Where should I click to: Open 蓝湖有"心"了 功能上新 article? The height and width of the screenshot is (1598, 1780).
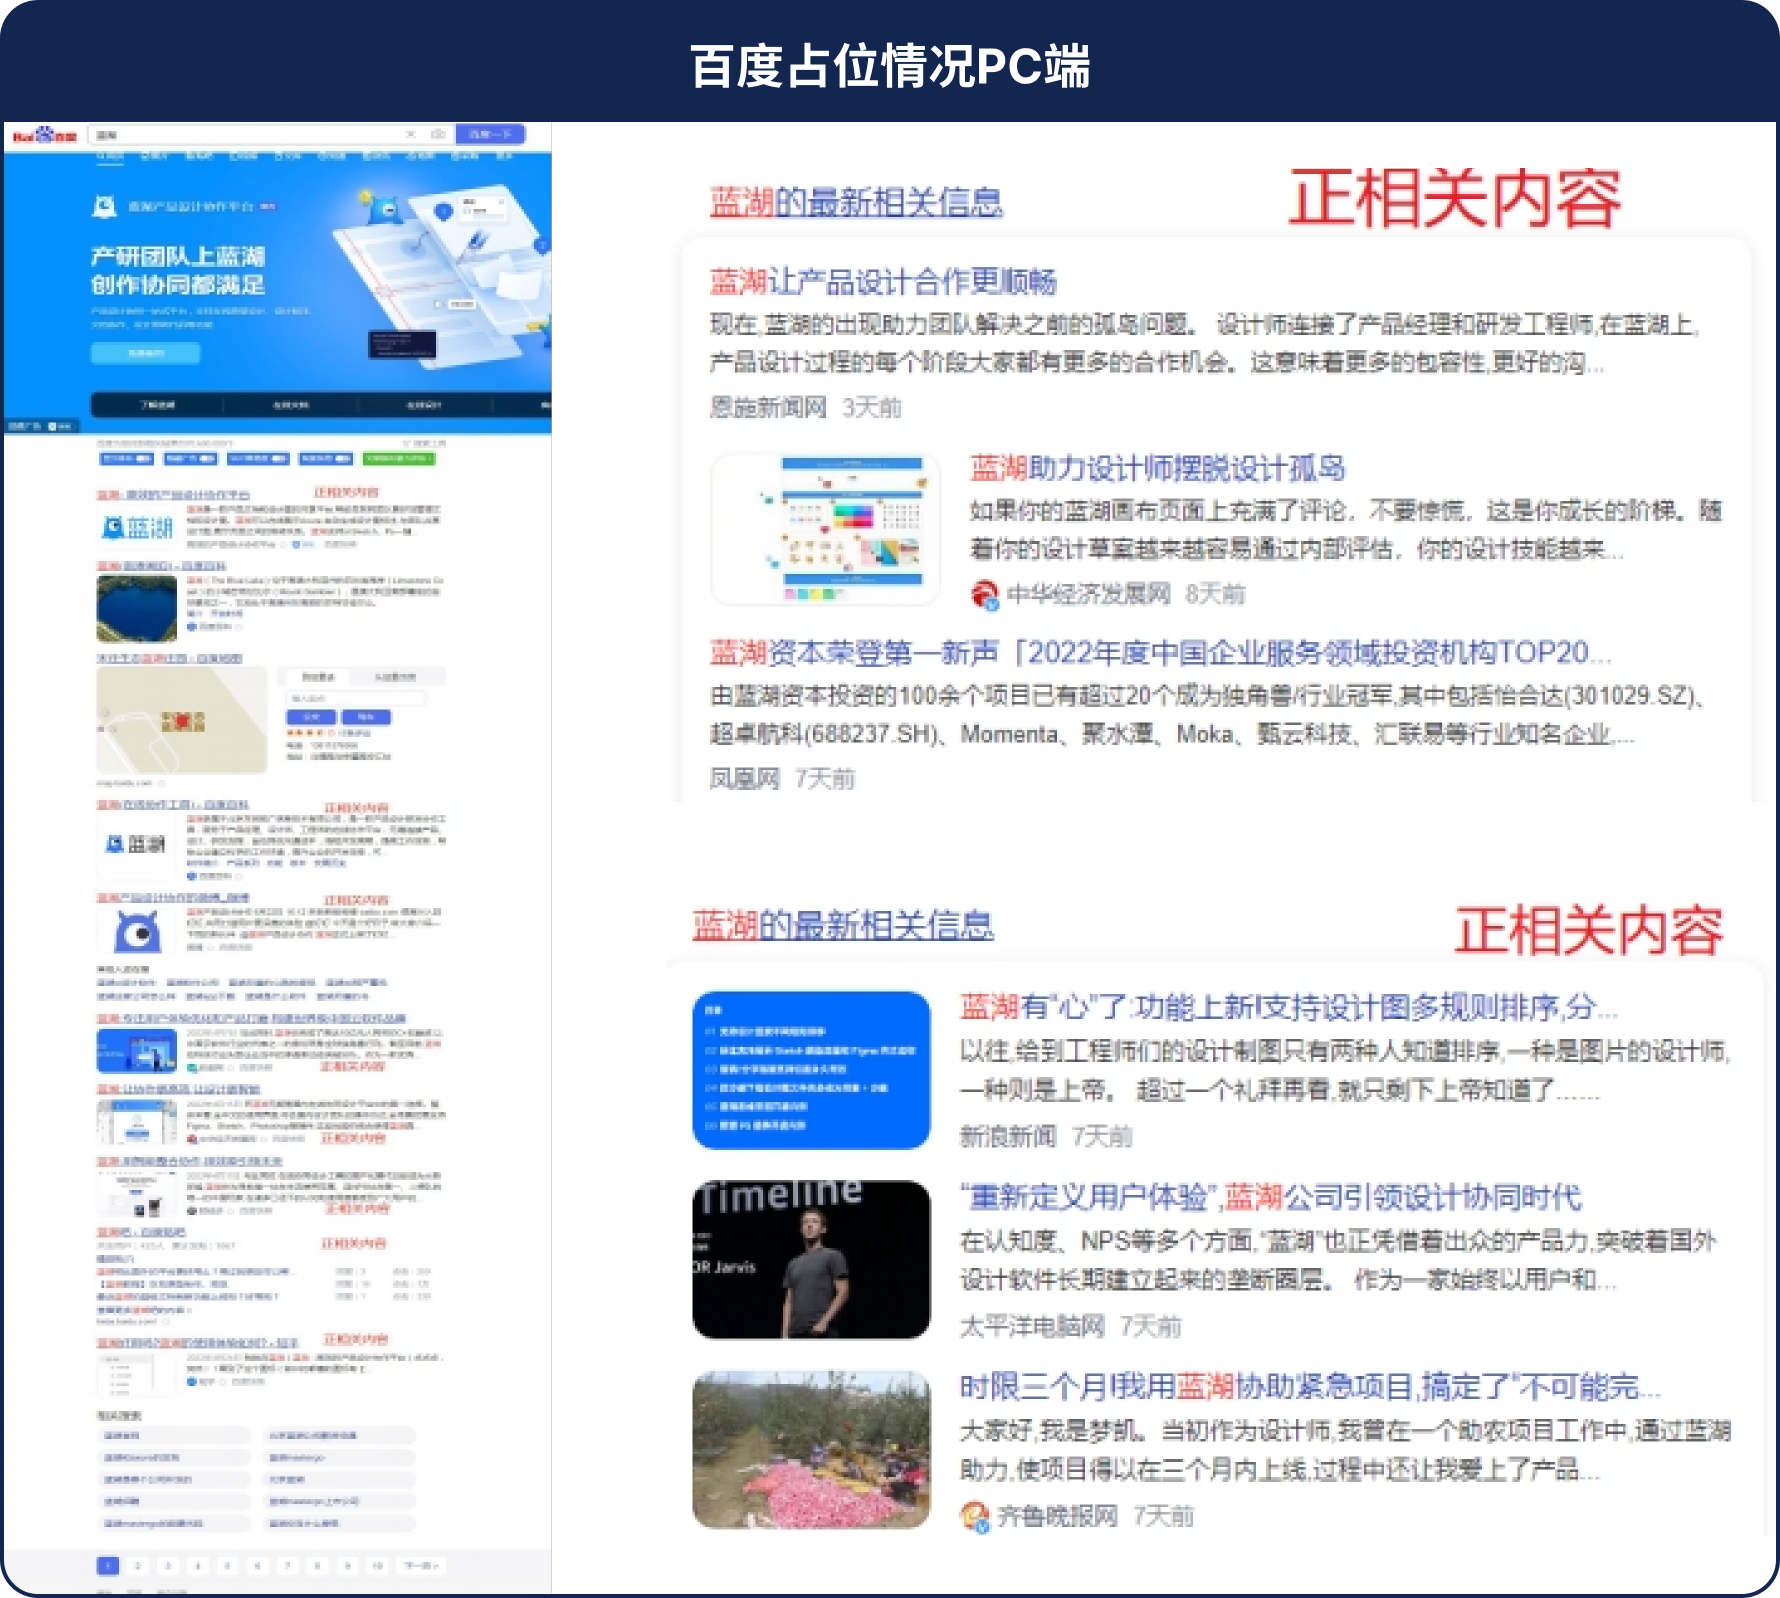(x=1289, y=1007)
